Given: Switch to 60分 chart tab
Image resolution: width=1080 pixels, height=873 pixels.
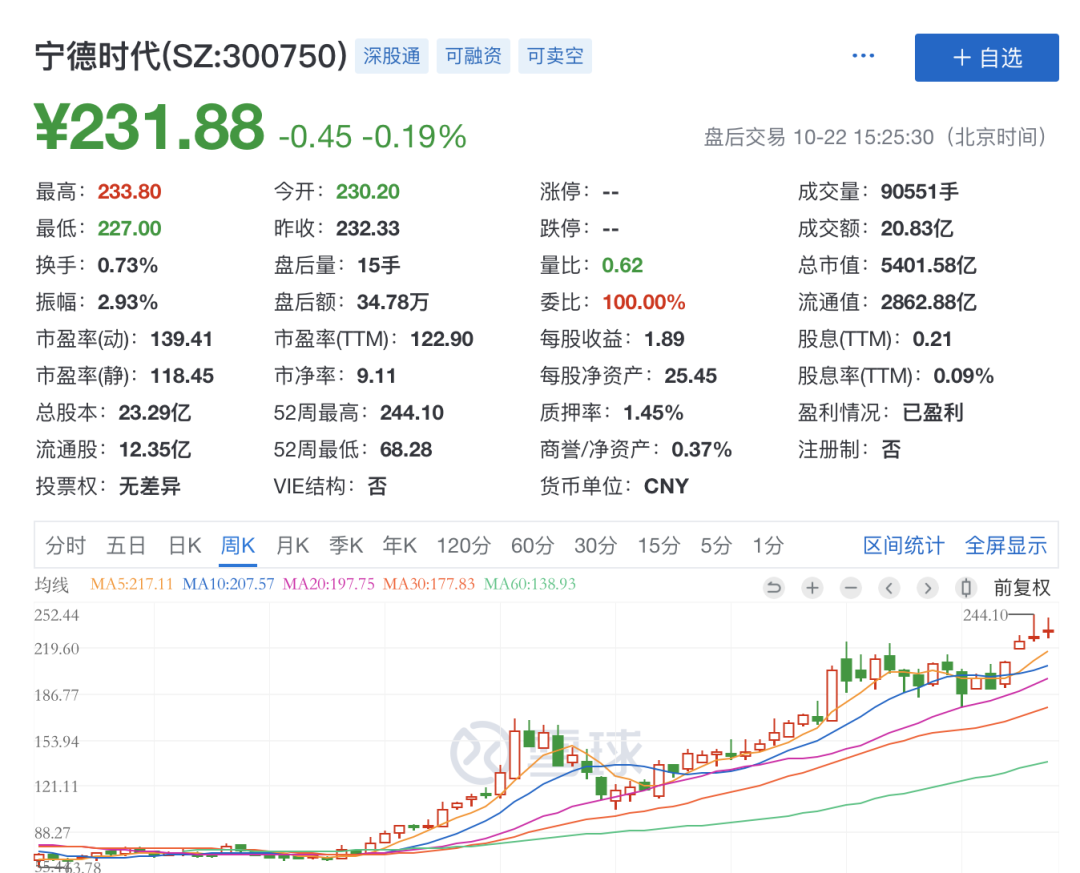Looking at the screenshot, I should tap(532, 546).
